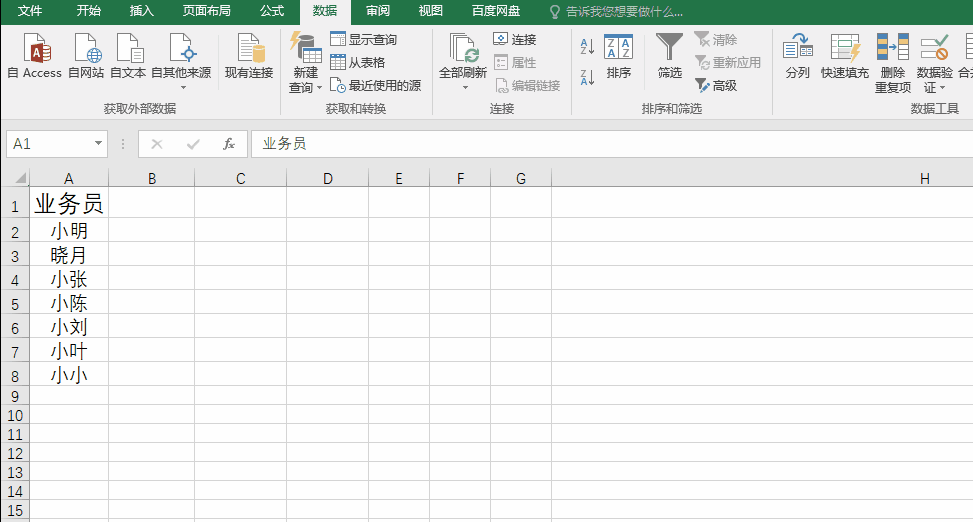Click Connections (连接) icon button
Image resolution: width=973 pixels, height=522 pixels.
514,40
